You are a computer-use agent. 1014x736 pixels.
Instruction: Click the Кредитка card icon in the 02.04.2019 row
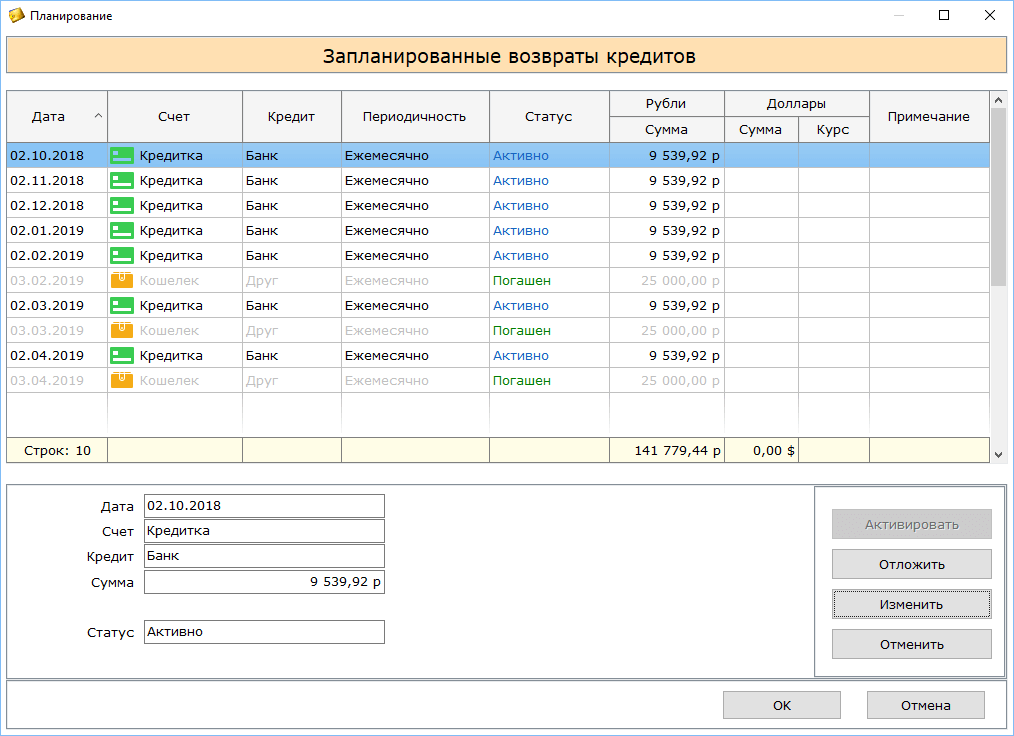click(x=122, y=355)
